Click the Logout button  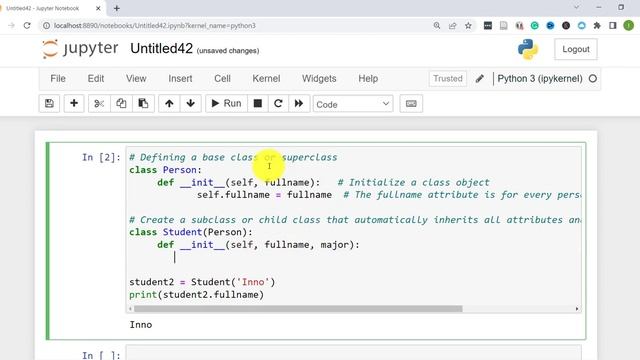[x=576, y=49]
